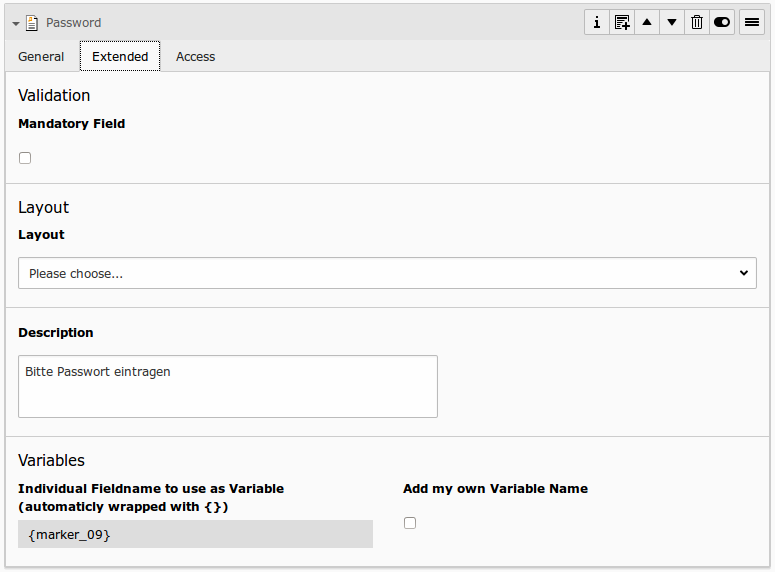This screenshot has height=572, width=775.
Task: Click the bold Description label
Action: 56,333
